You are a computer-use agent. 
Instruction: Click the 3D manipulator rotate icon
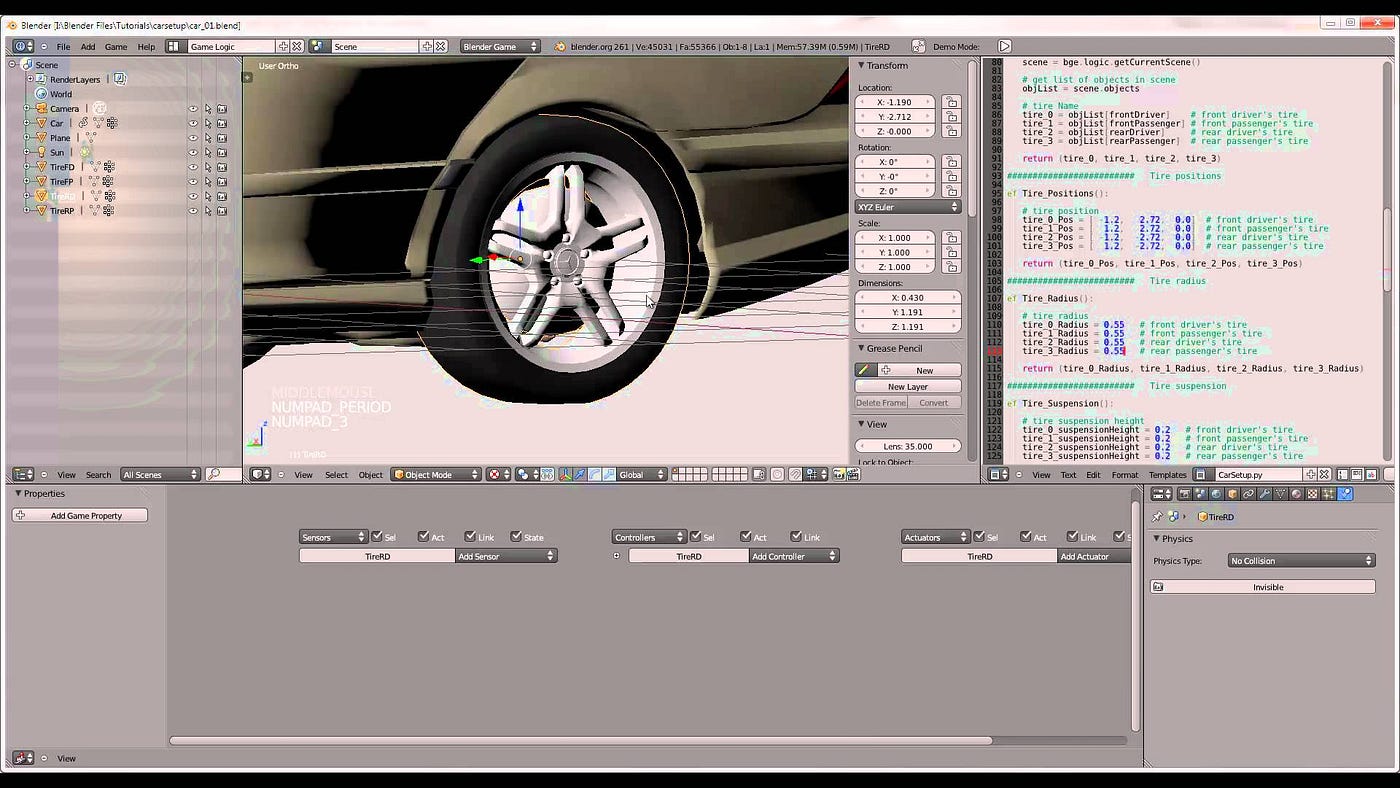596,475
